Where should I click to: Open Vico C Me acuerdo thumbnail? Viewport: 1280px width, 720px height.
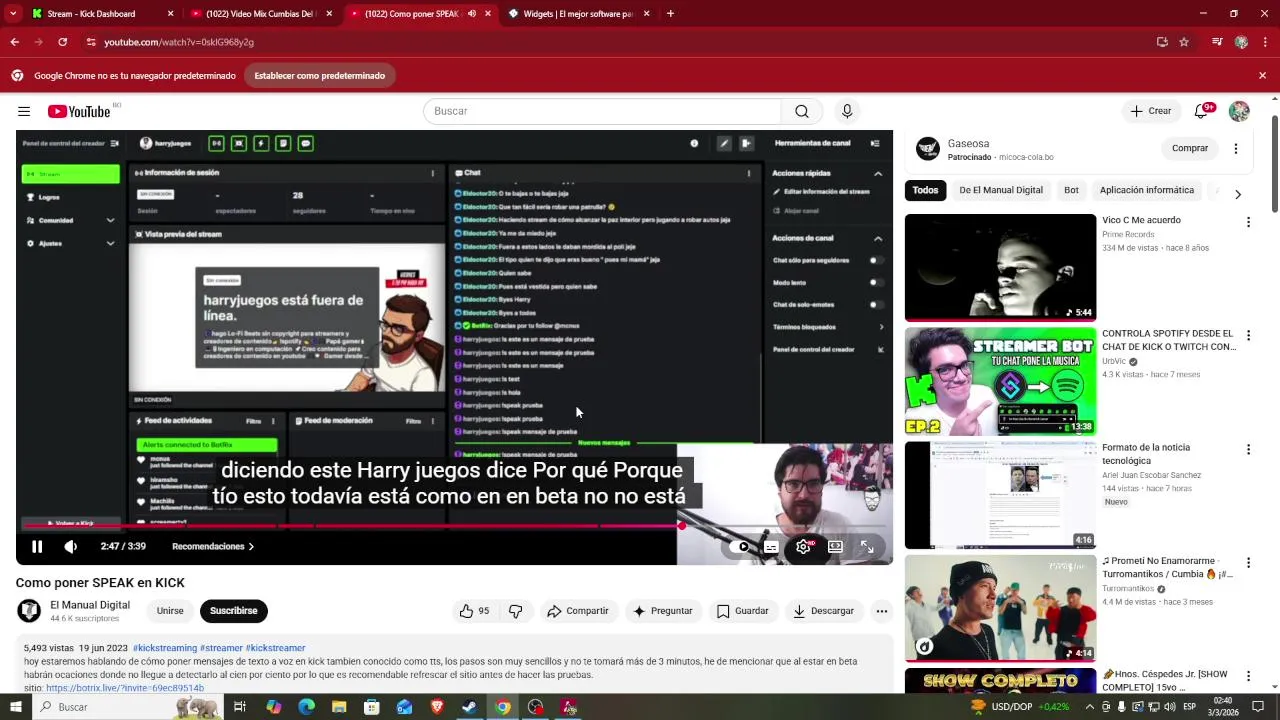click(x=1000, y=267)
